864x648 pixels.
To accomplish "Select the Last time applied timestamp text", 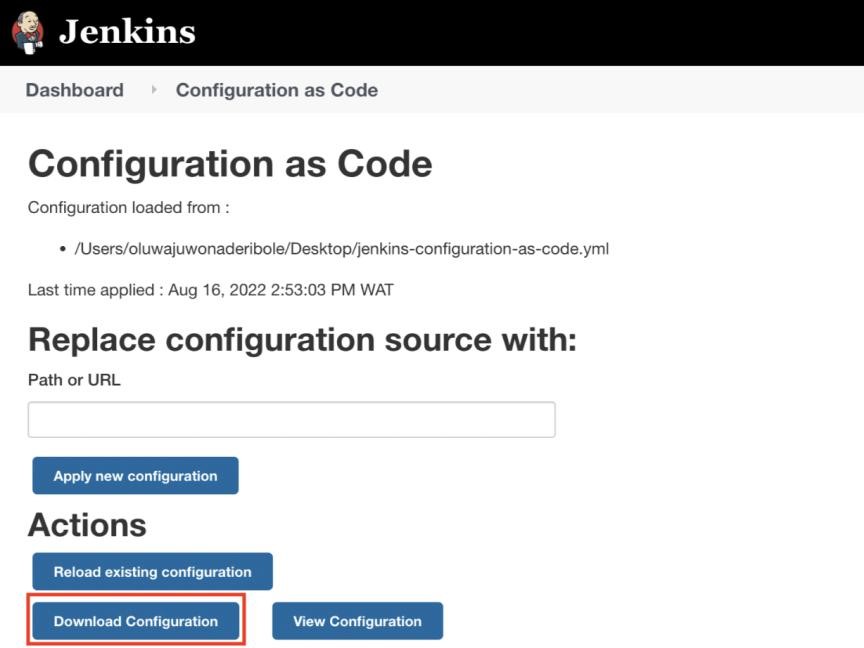I will [x=210, y=290].
